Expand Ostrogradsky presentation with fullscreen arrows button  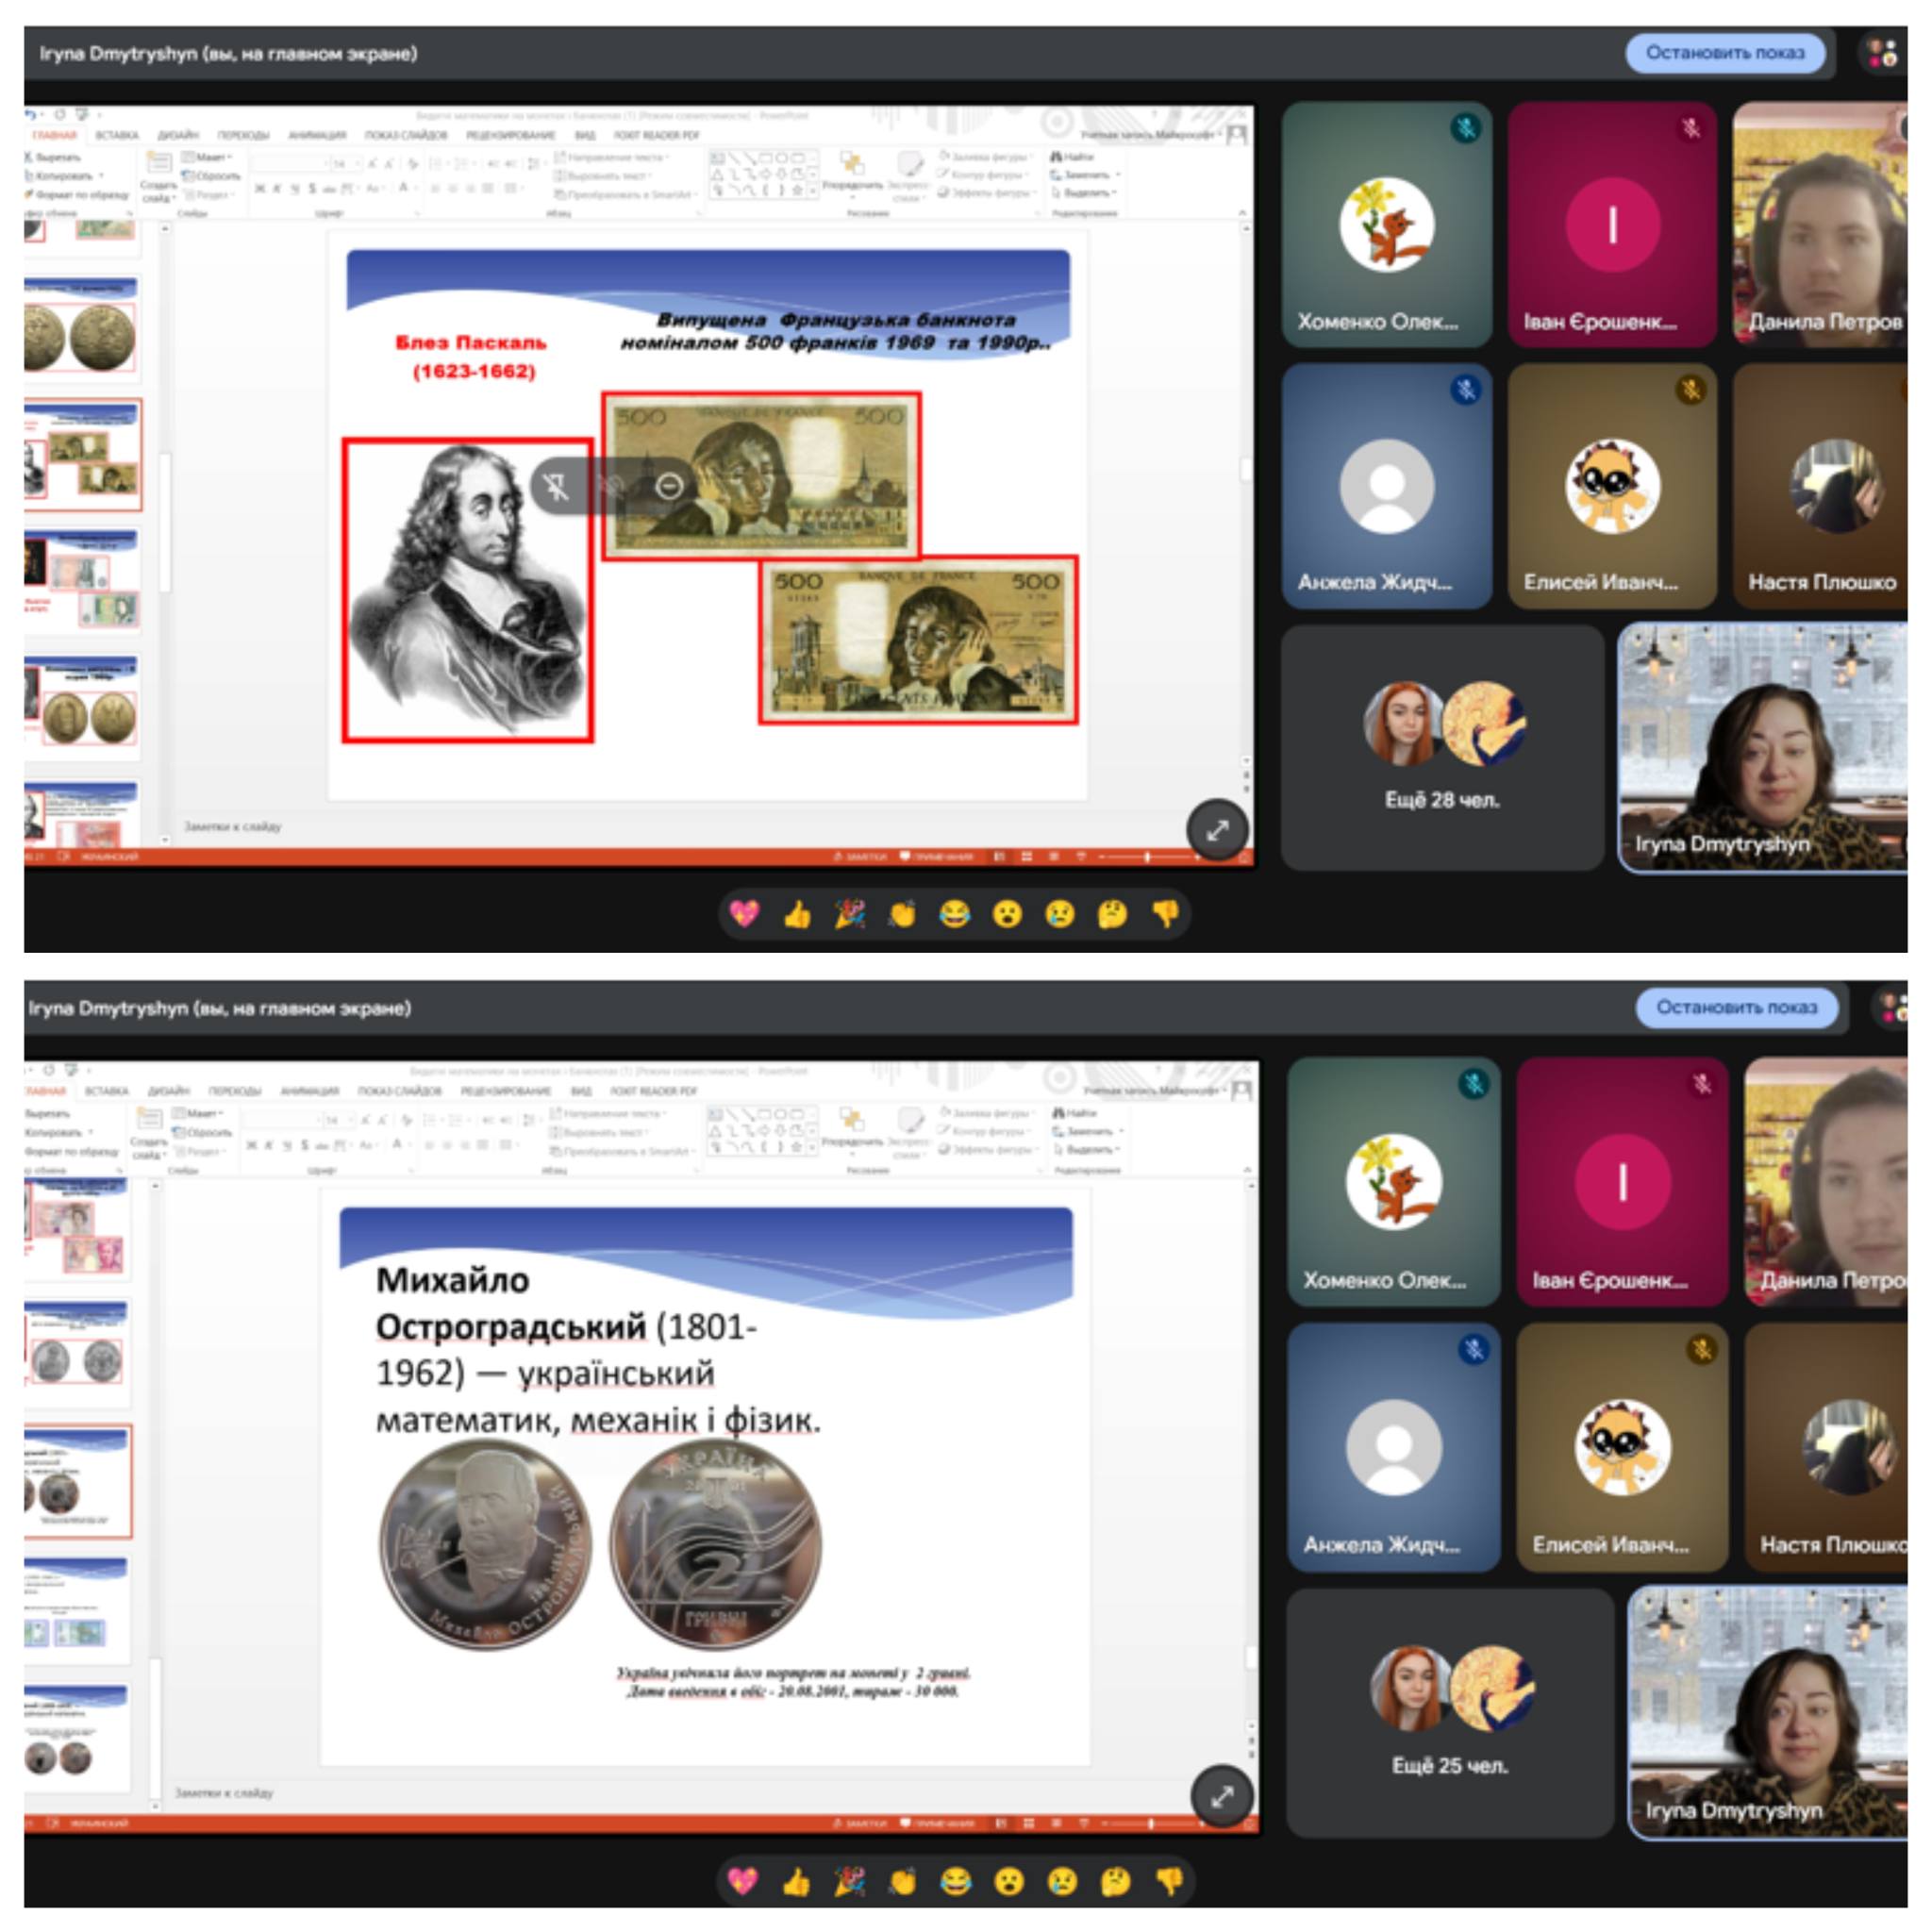coord(1222,1797)
